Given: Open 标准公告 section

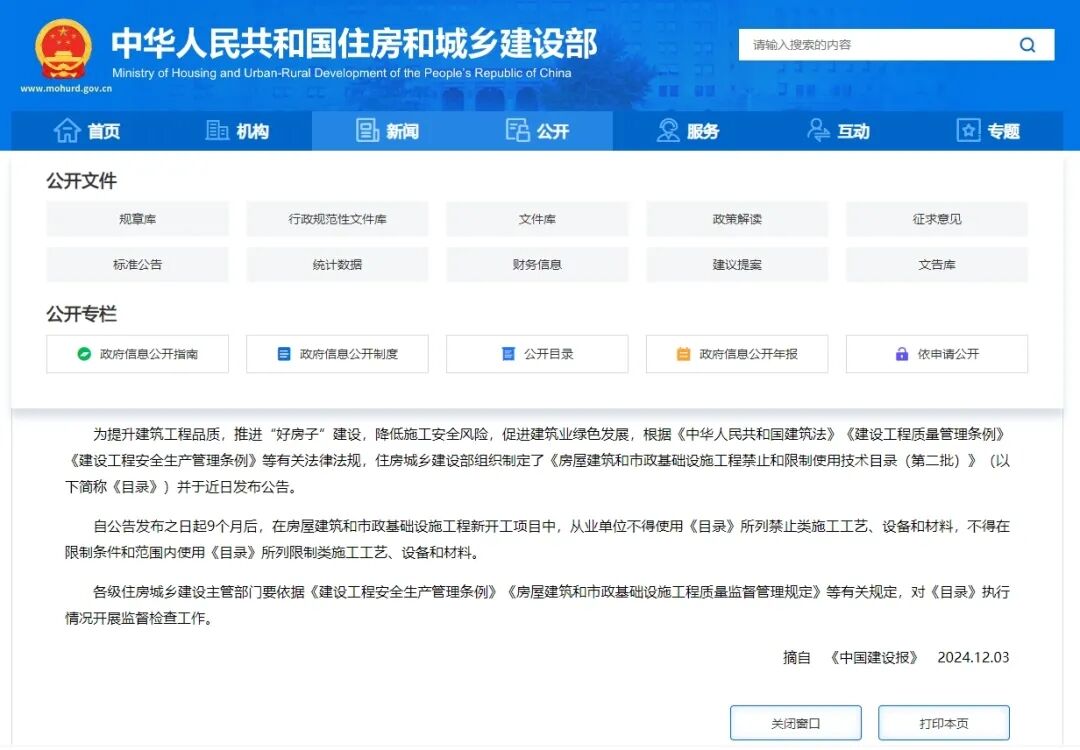Looking at the screenshot, I should click(x=137, y=264).
